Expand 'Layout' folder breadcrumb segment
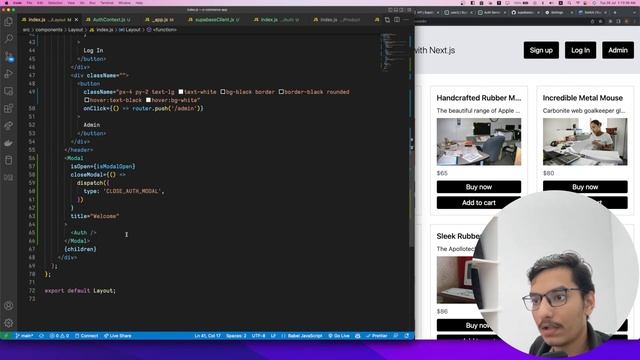This screenshot has width=640, height=360. 75,30
